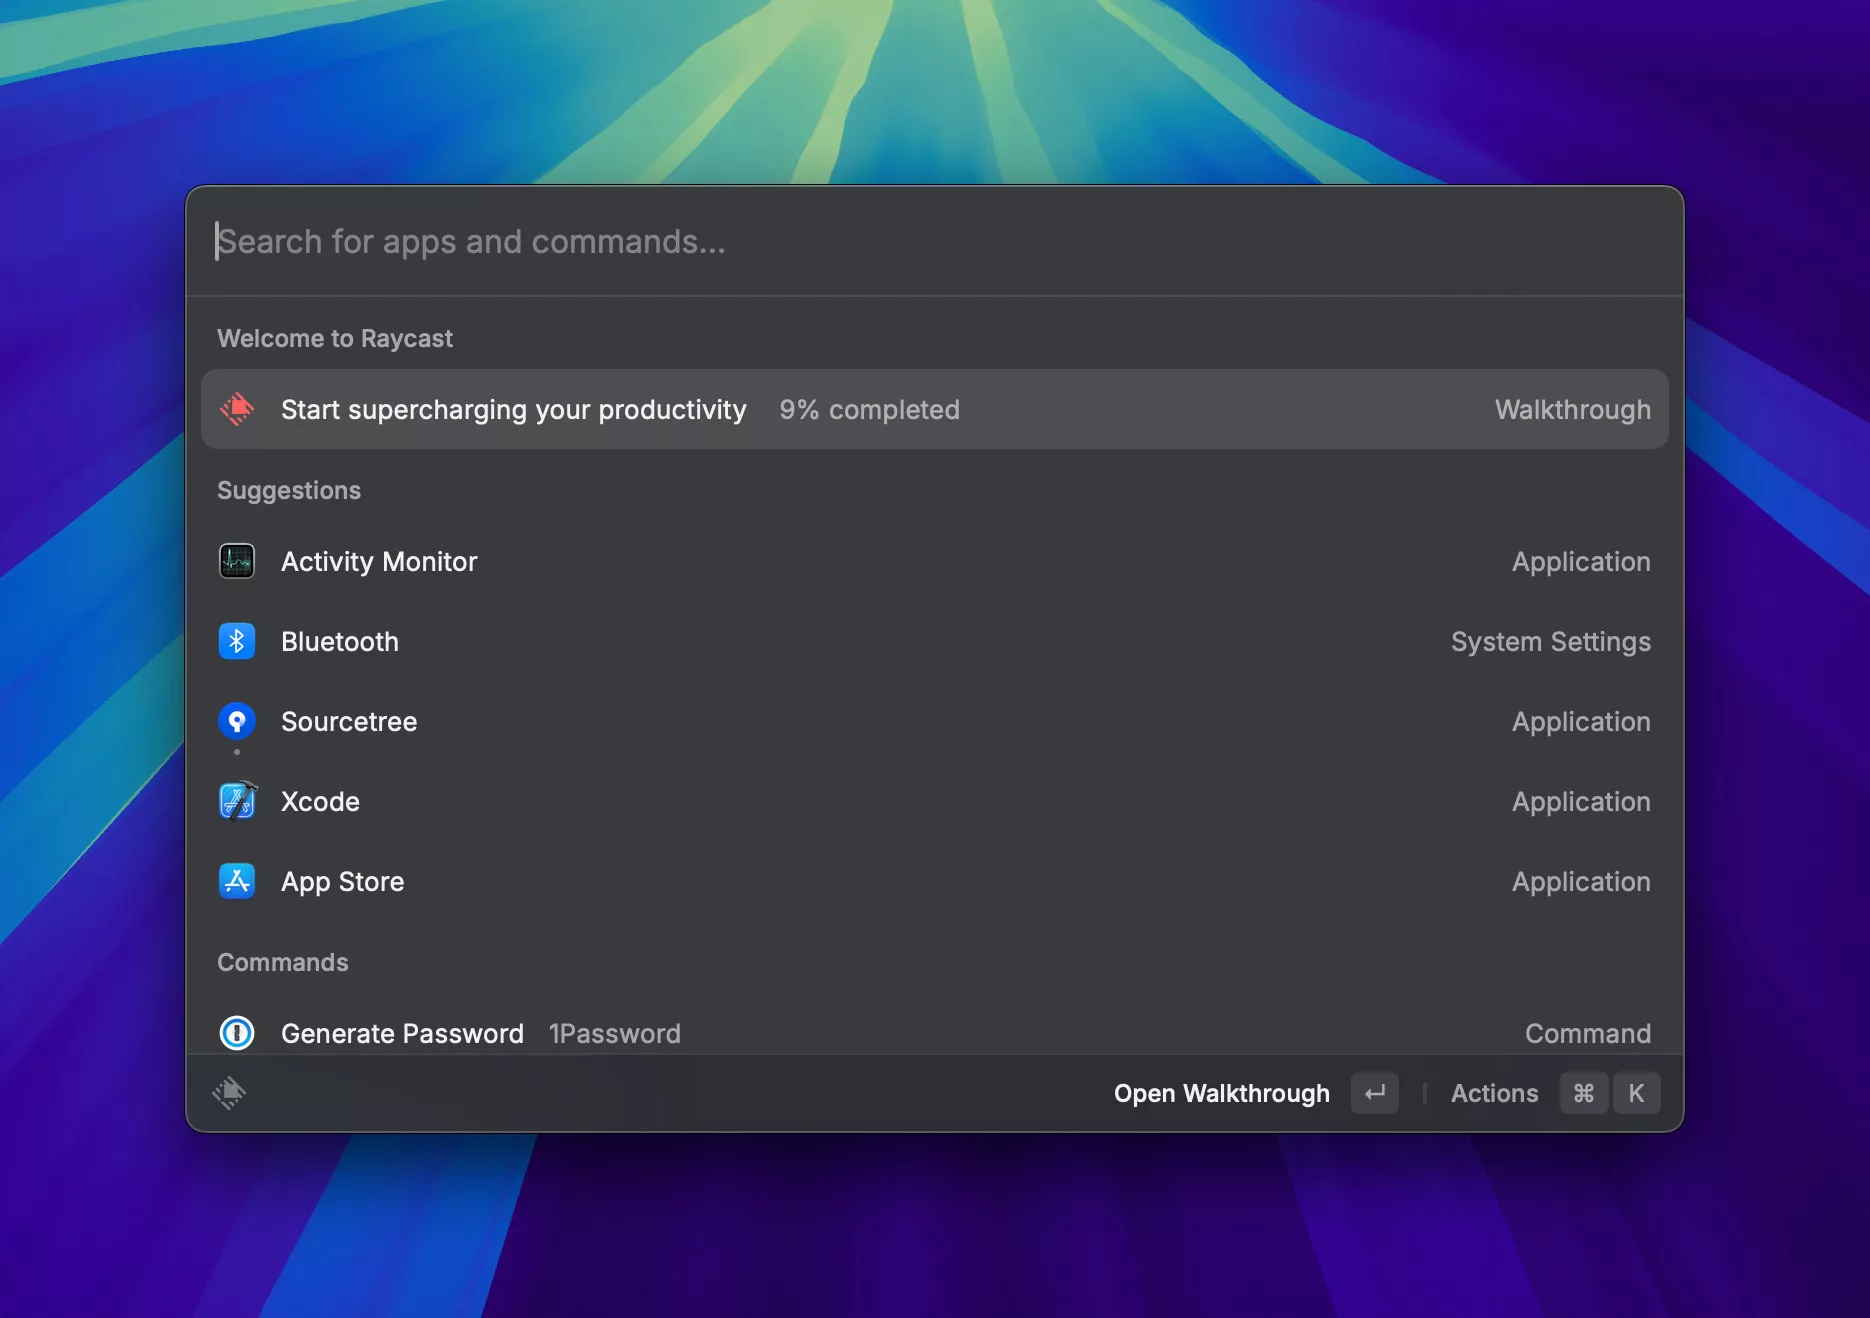Click the Xcode hammer icon
This screenshot has width=1870, height=1318.
point(237,801)
